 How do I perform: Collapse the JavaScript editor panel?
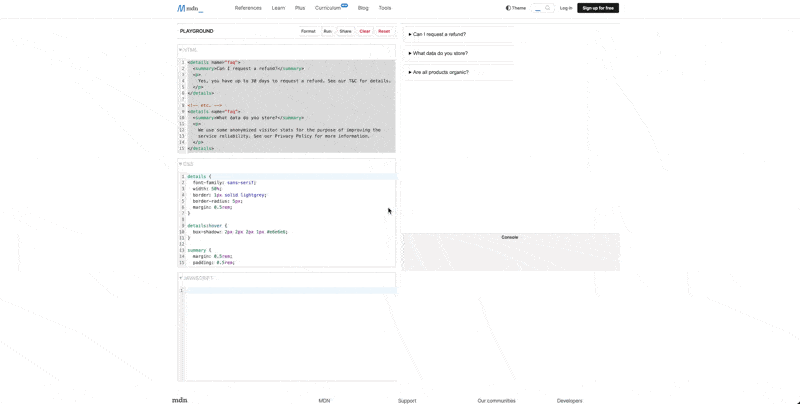195,278
